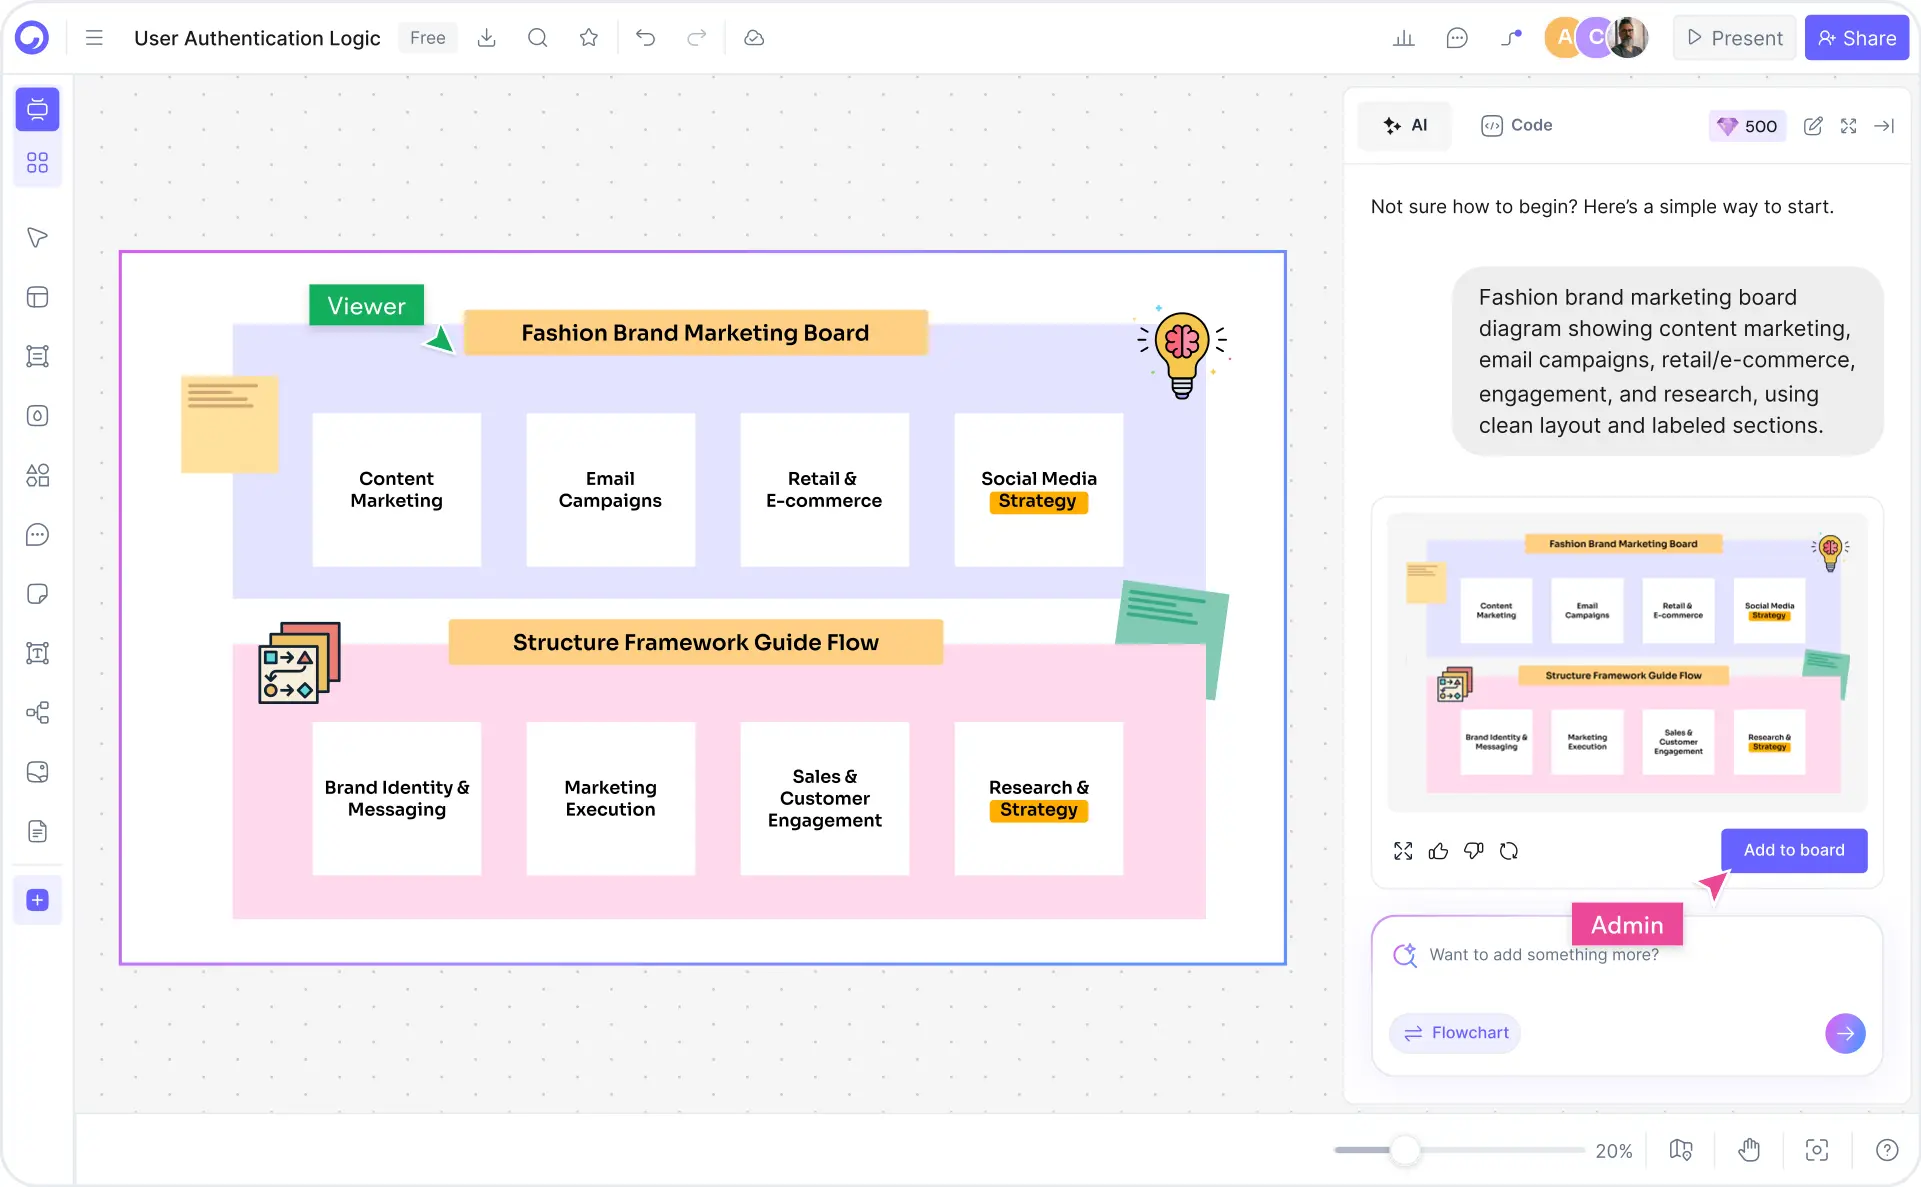
Task: Select the sticky note tool
Action: (x=37, y=594)
